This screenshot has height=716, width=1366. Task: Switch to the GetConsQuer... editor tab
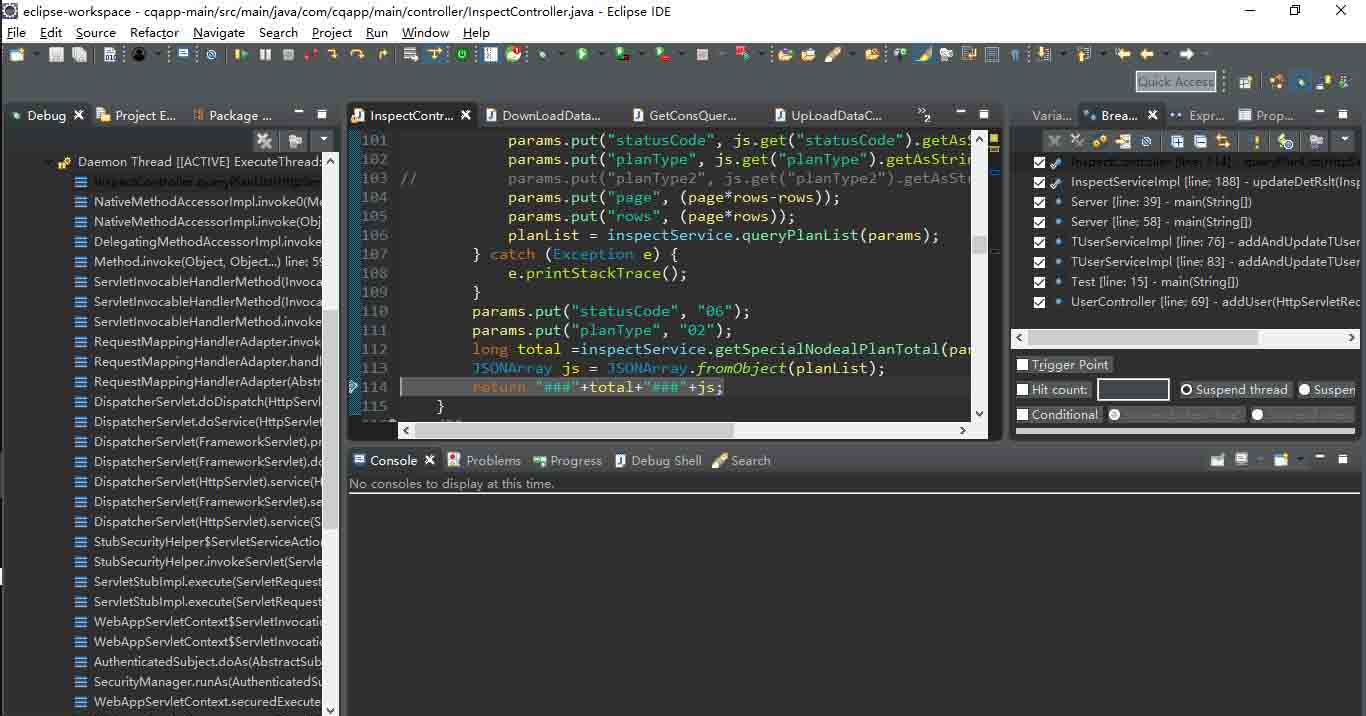pos(692,116)
